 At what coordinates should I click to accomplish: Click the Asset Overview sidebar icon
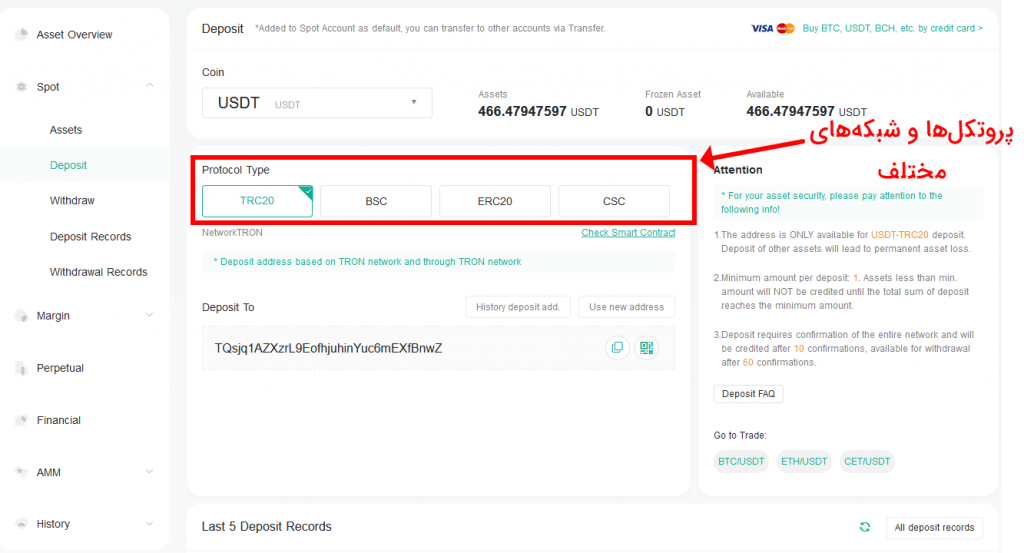point(22,35)
